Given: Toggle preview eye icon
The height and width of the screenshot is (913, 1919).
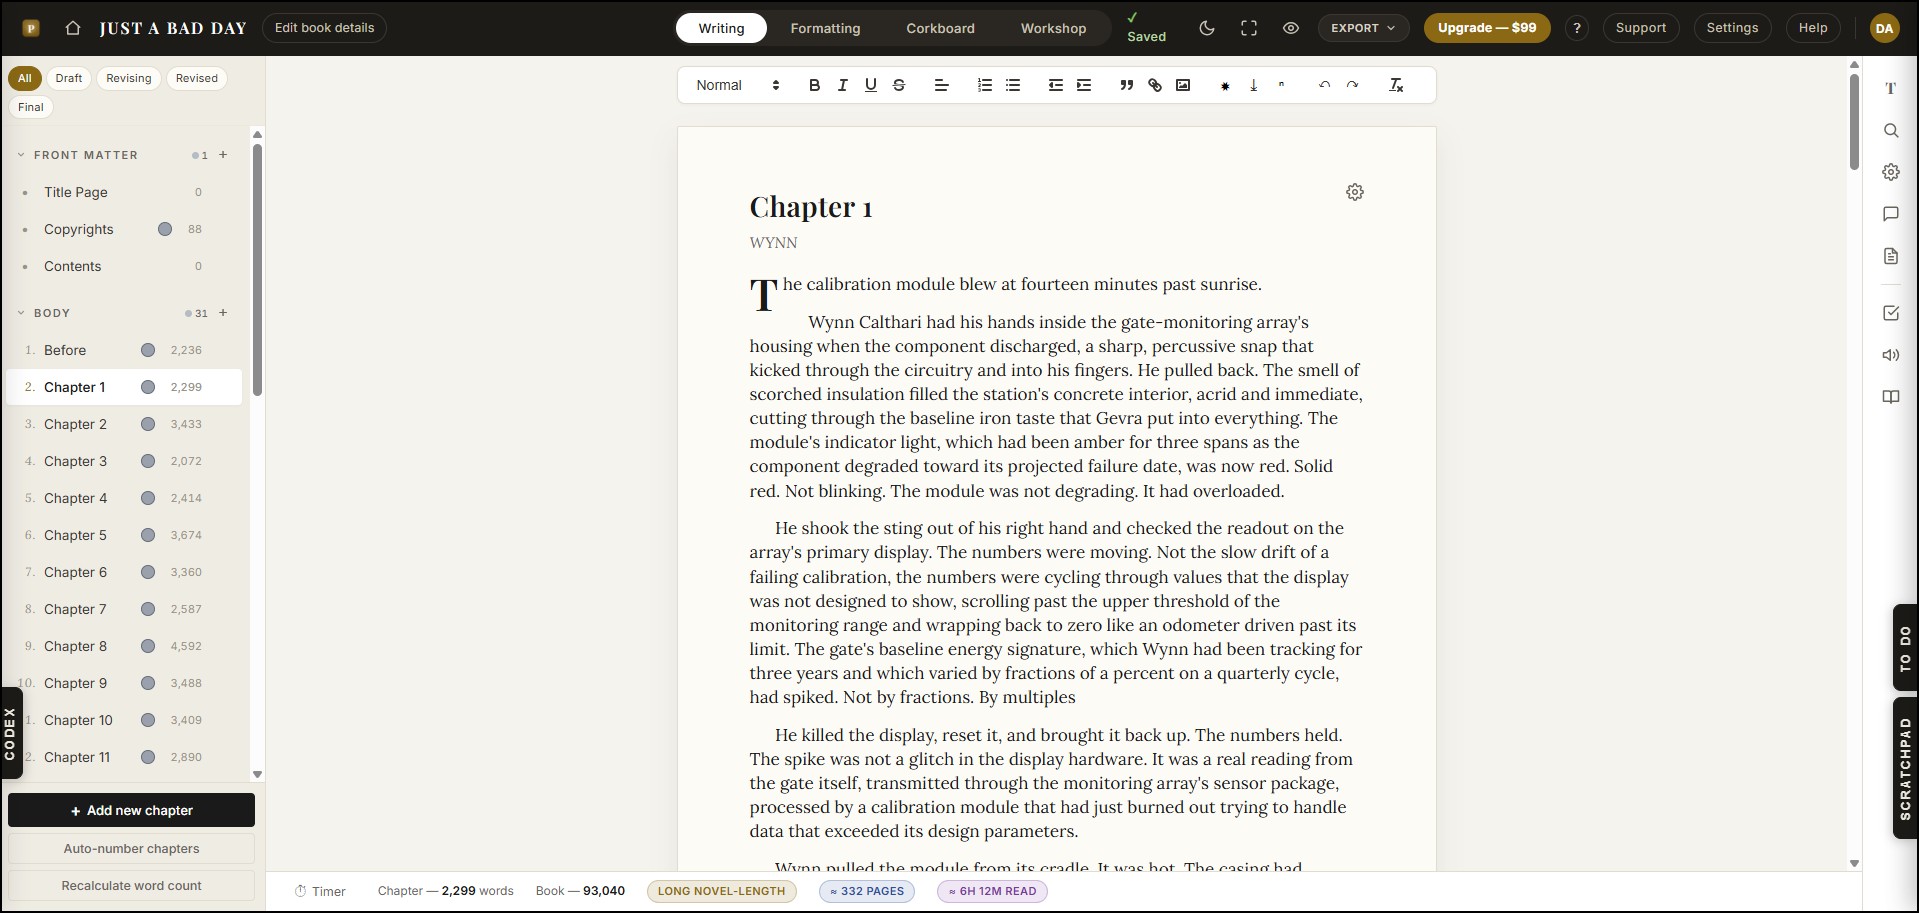Looking at the screenshot, I should [x=1290, y=28].
